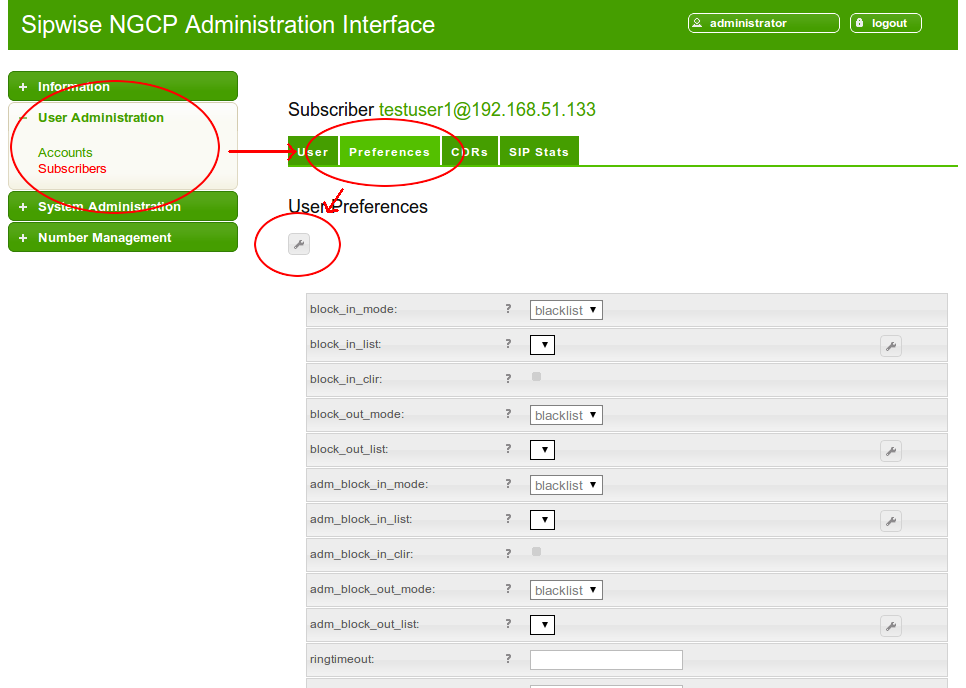
Task: Open the adm_block_out_list dropdown
Action: click(x=542, y=625)
